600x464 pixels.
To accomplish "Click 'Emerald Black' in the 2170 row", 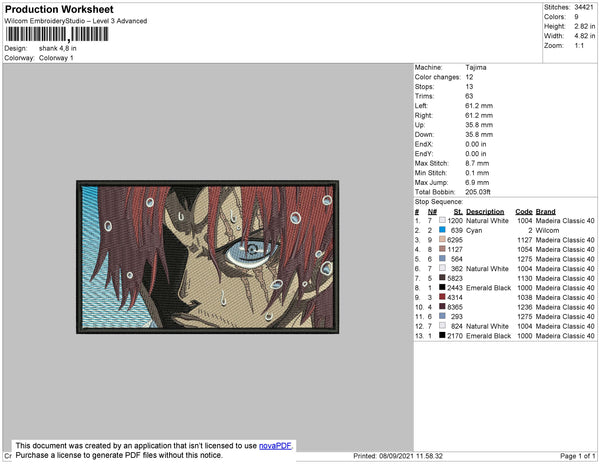I will point(488,335).
